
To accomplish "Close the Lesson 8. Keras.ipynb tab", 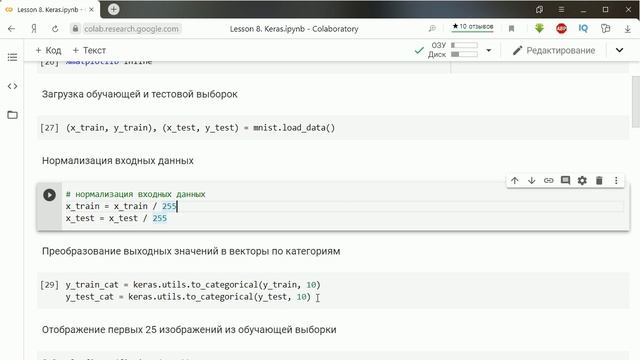I will (91, 9).
